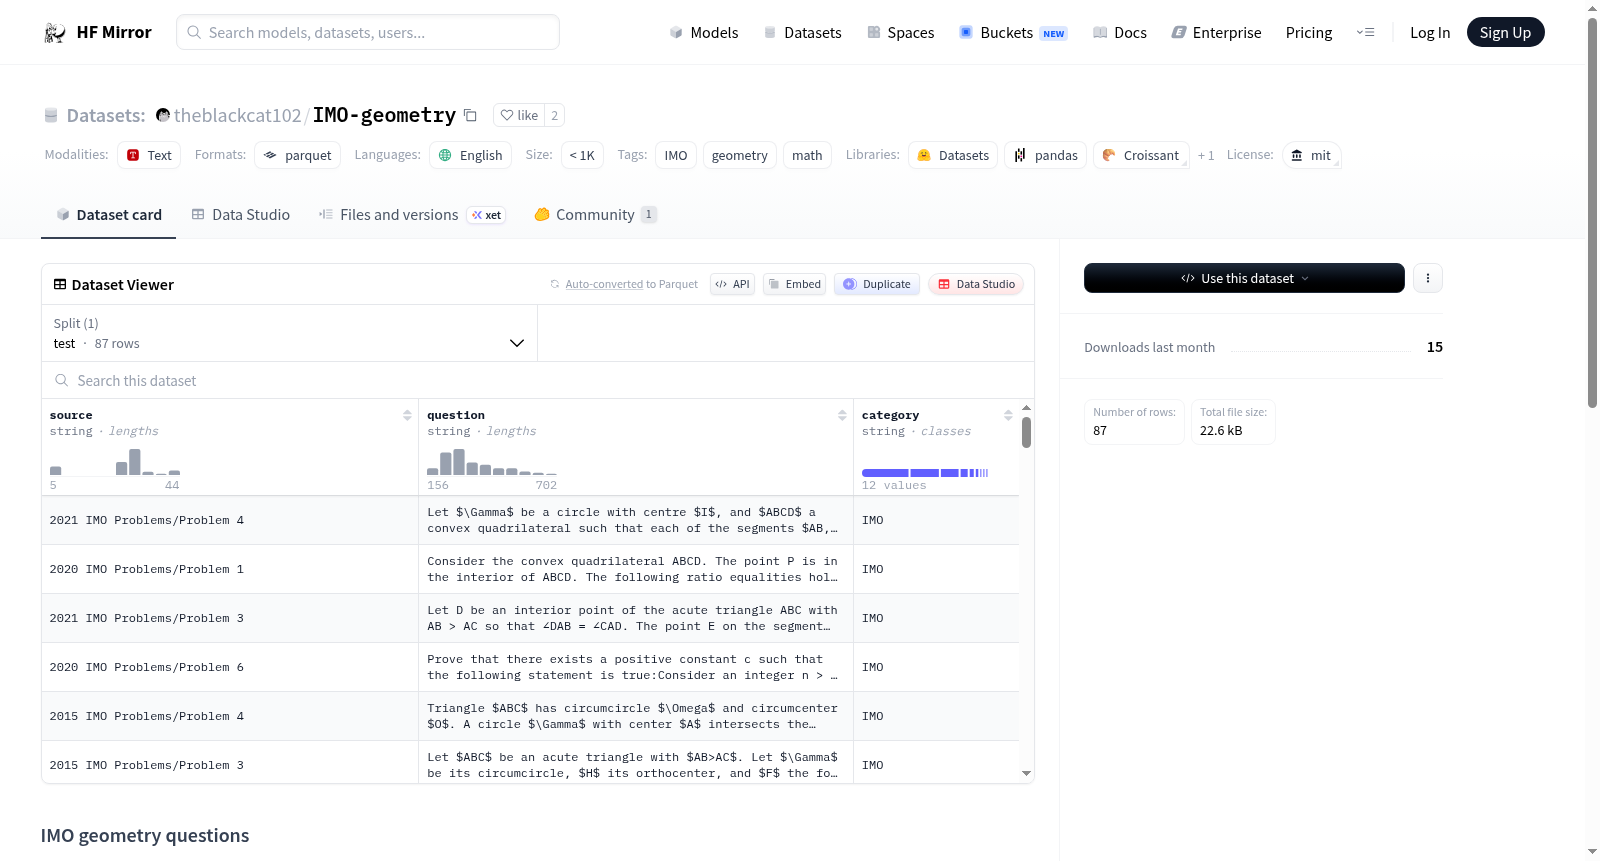The height and width of the screenshot is (861, 1600).
Task: Copy dataset name with the copy icon
Action: (470, 115)
